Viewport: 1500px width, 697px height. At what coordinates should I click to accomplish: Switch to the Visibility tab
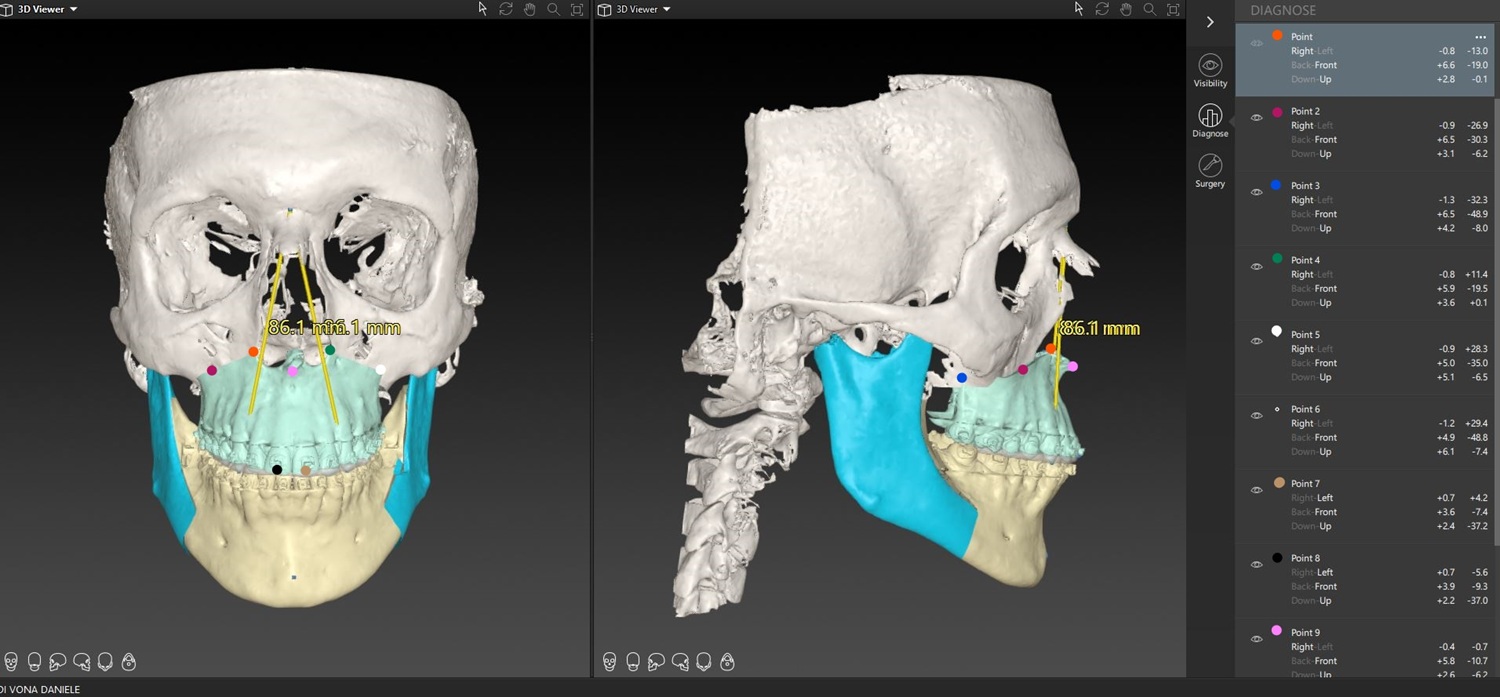click(x=1210, y=70)
